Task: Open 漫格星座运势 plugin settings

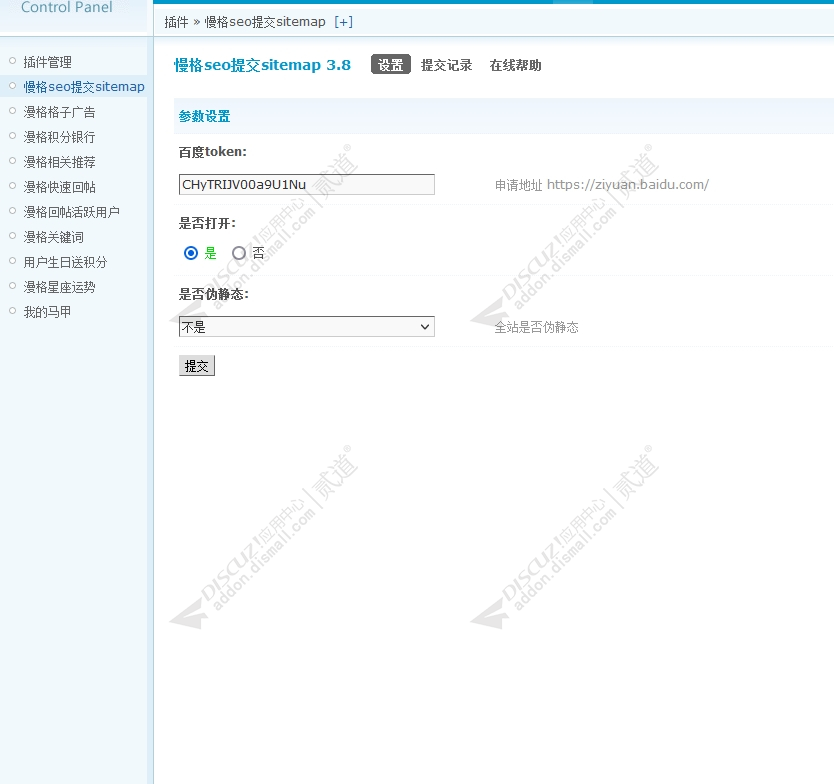Action: click(49, 286)
